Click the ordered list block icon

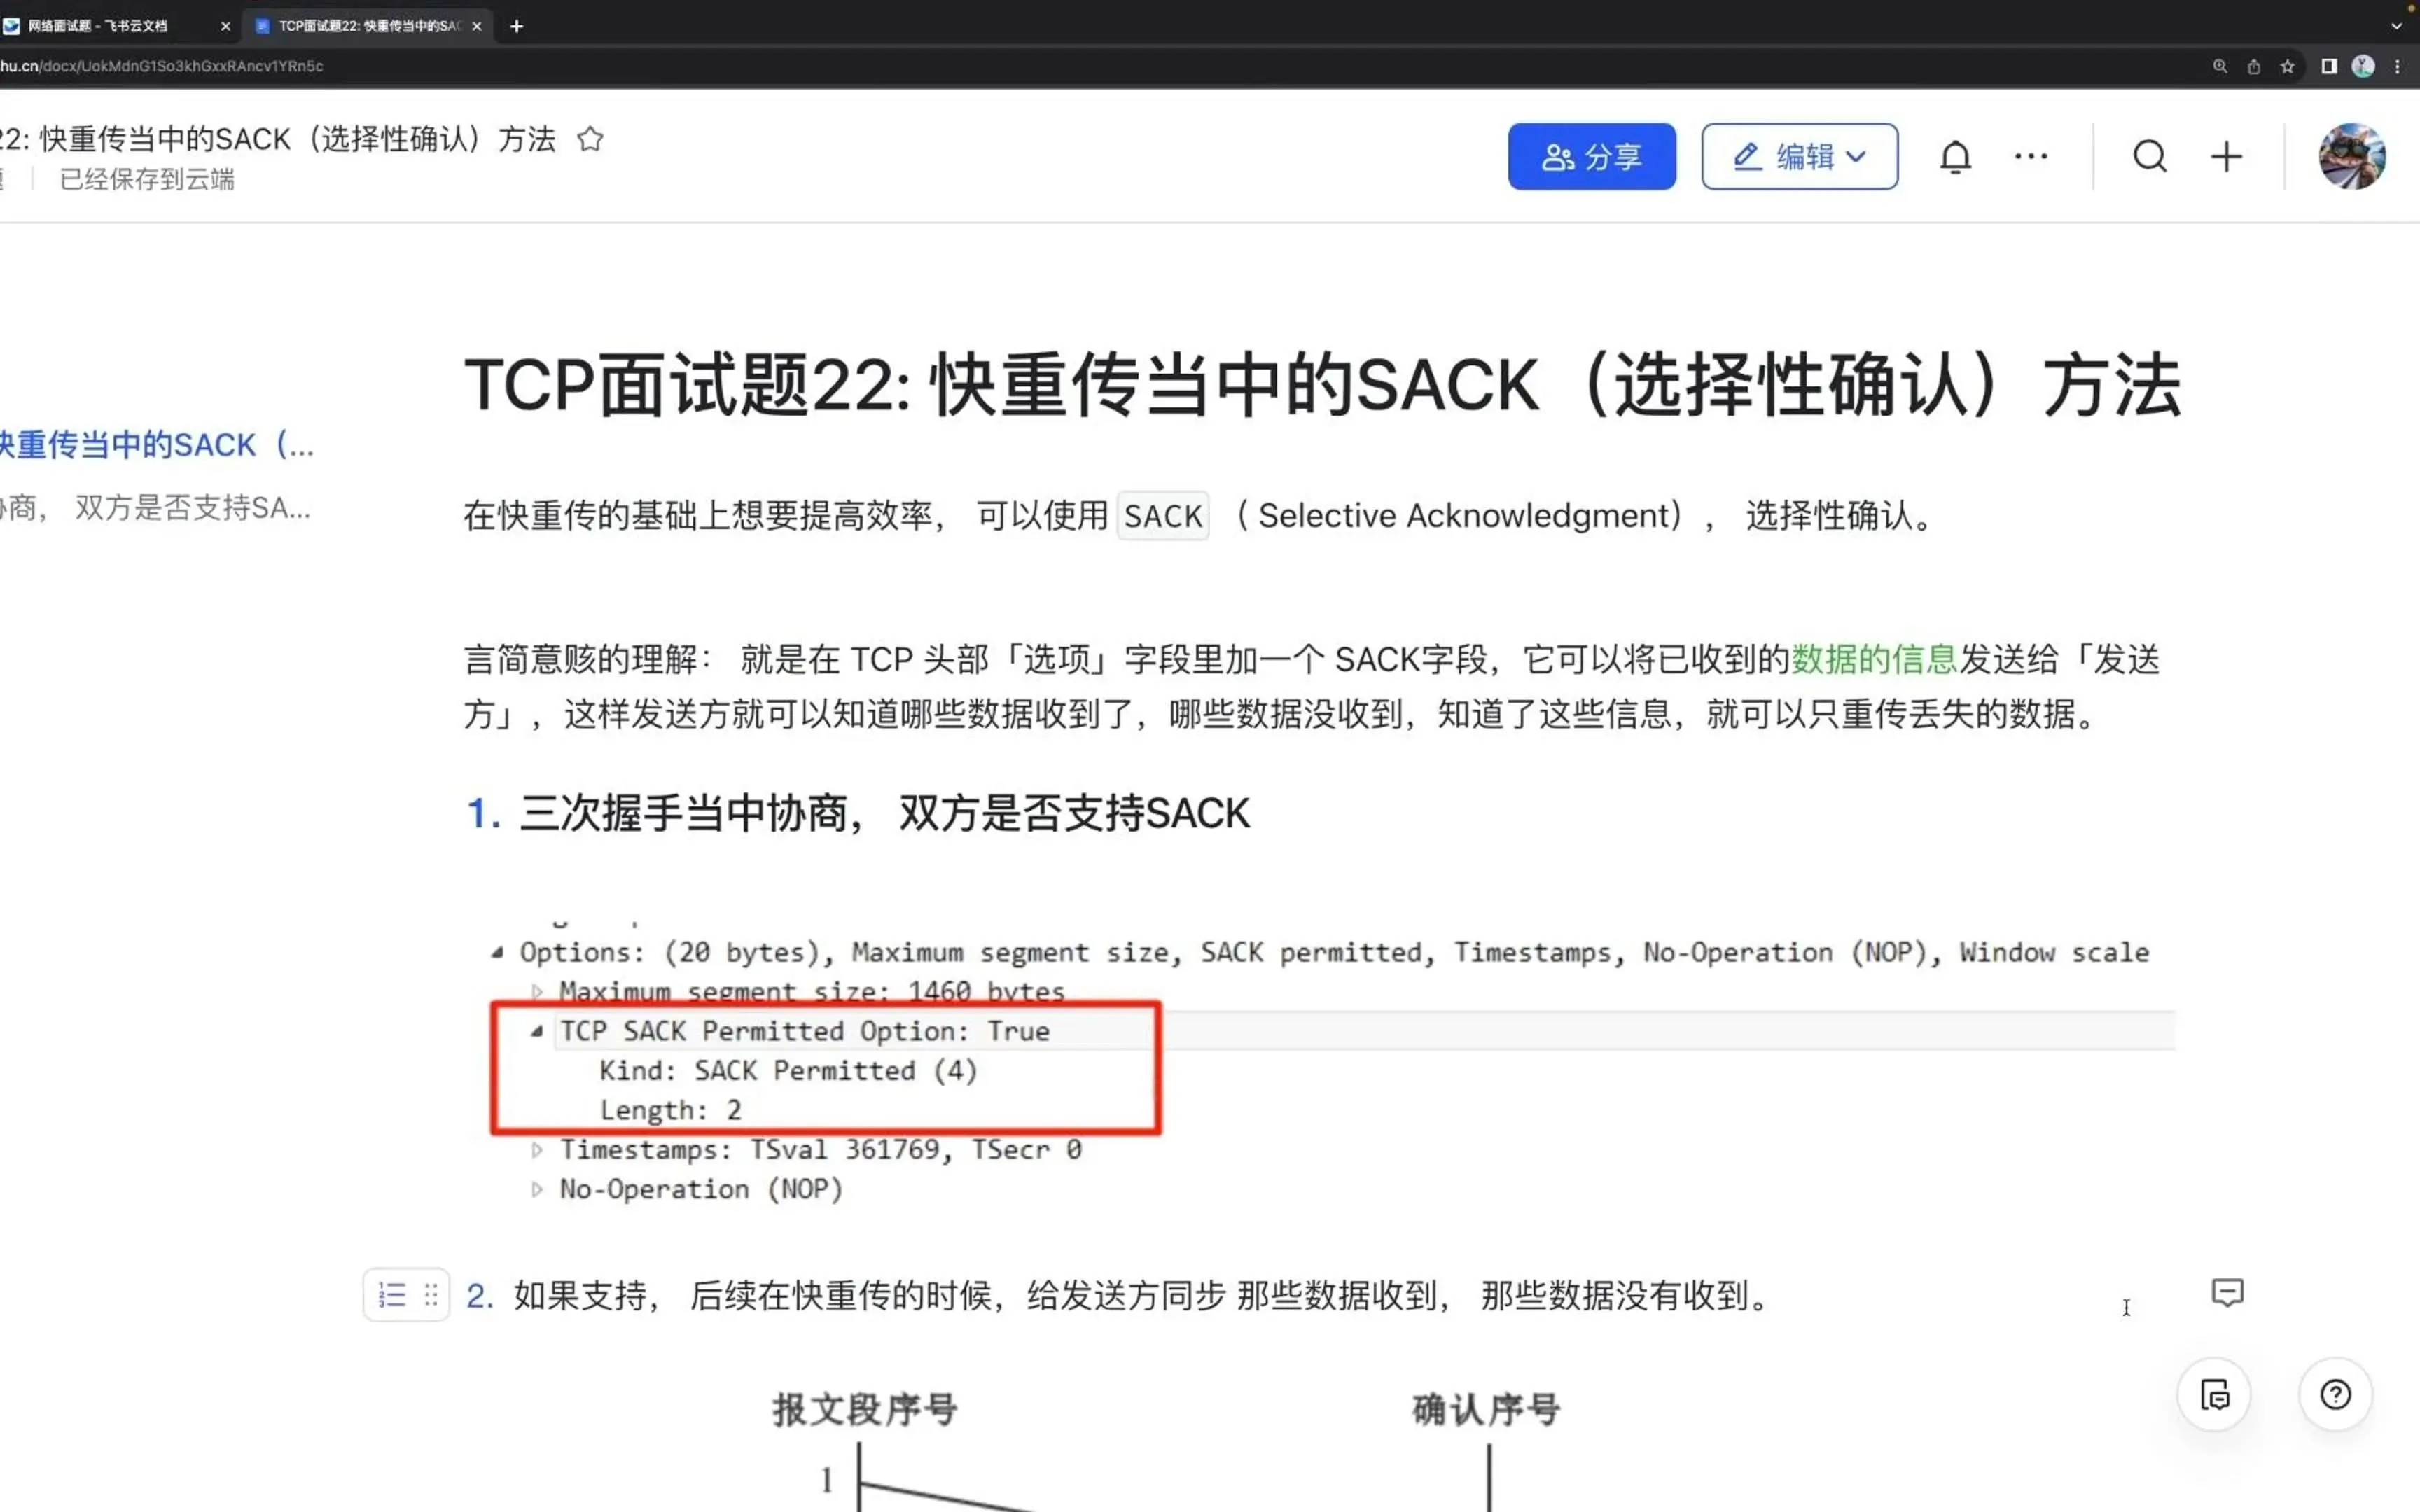coord(392,1295)
